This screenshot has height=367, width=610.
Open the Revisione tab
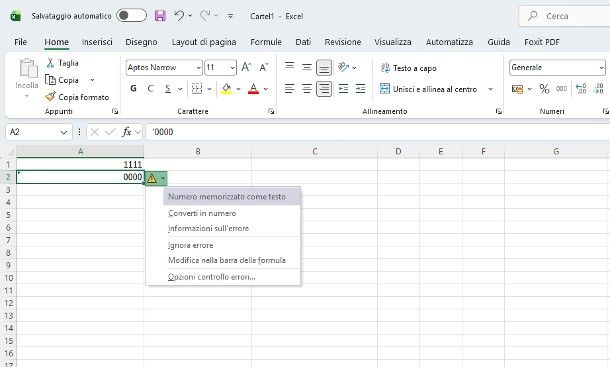pos(343,42)
